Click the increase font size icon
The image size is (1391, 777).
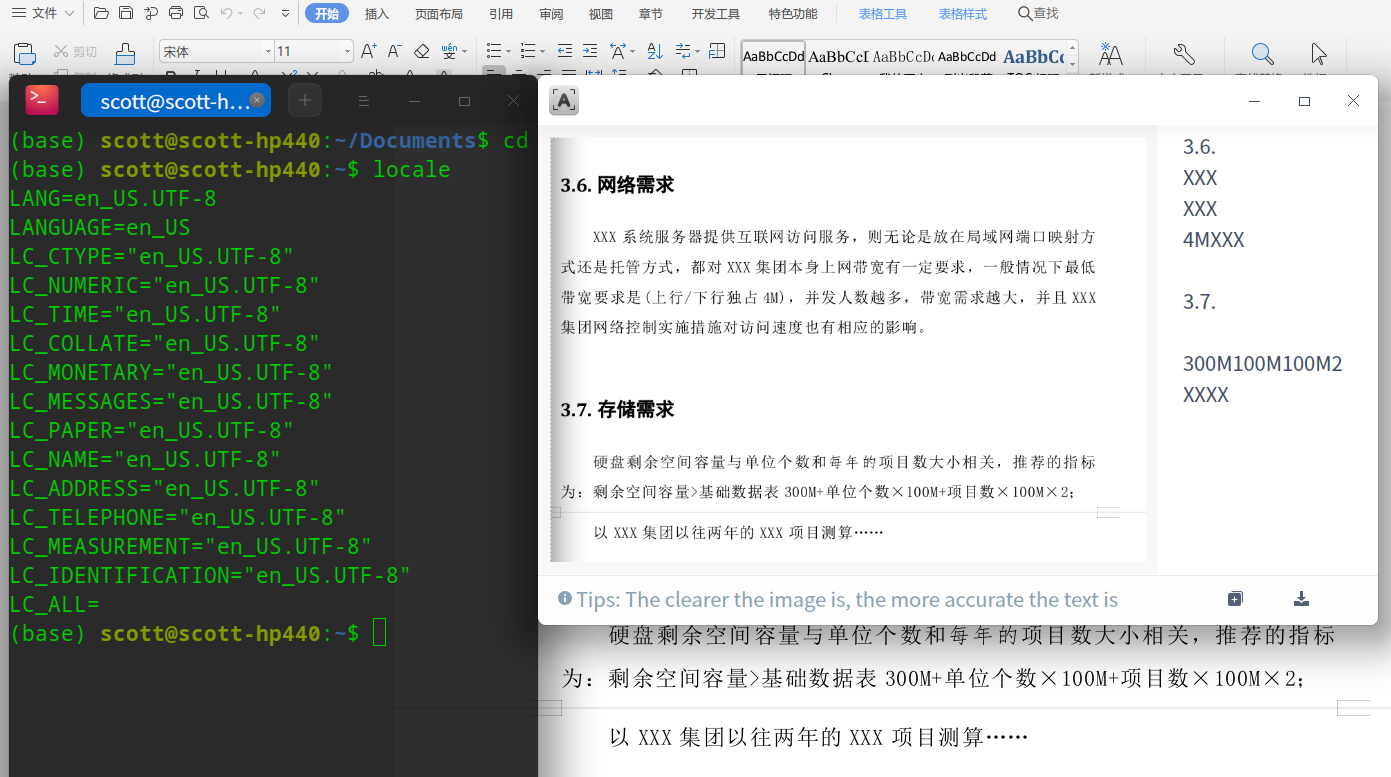click(368, 51)
